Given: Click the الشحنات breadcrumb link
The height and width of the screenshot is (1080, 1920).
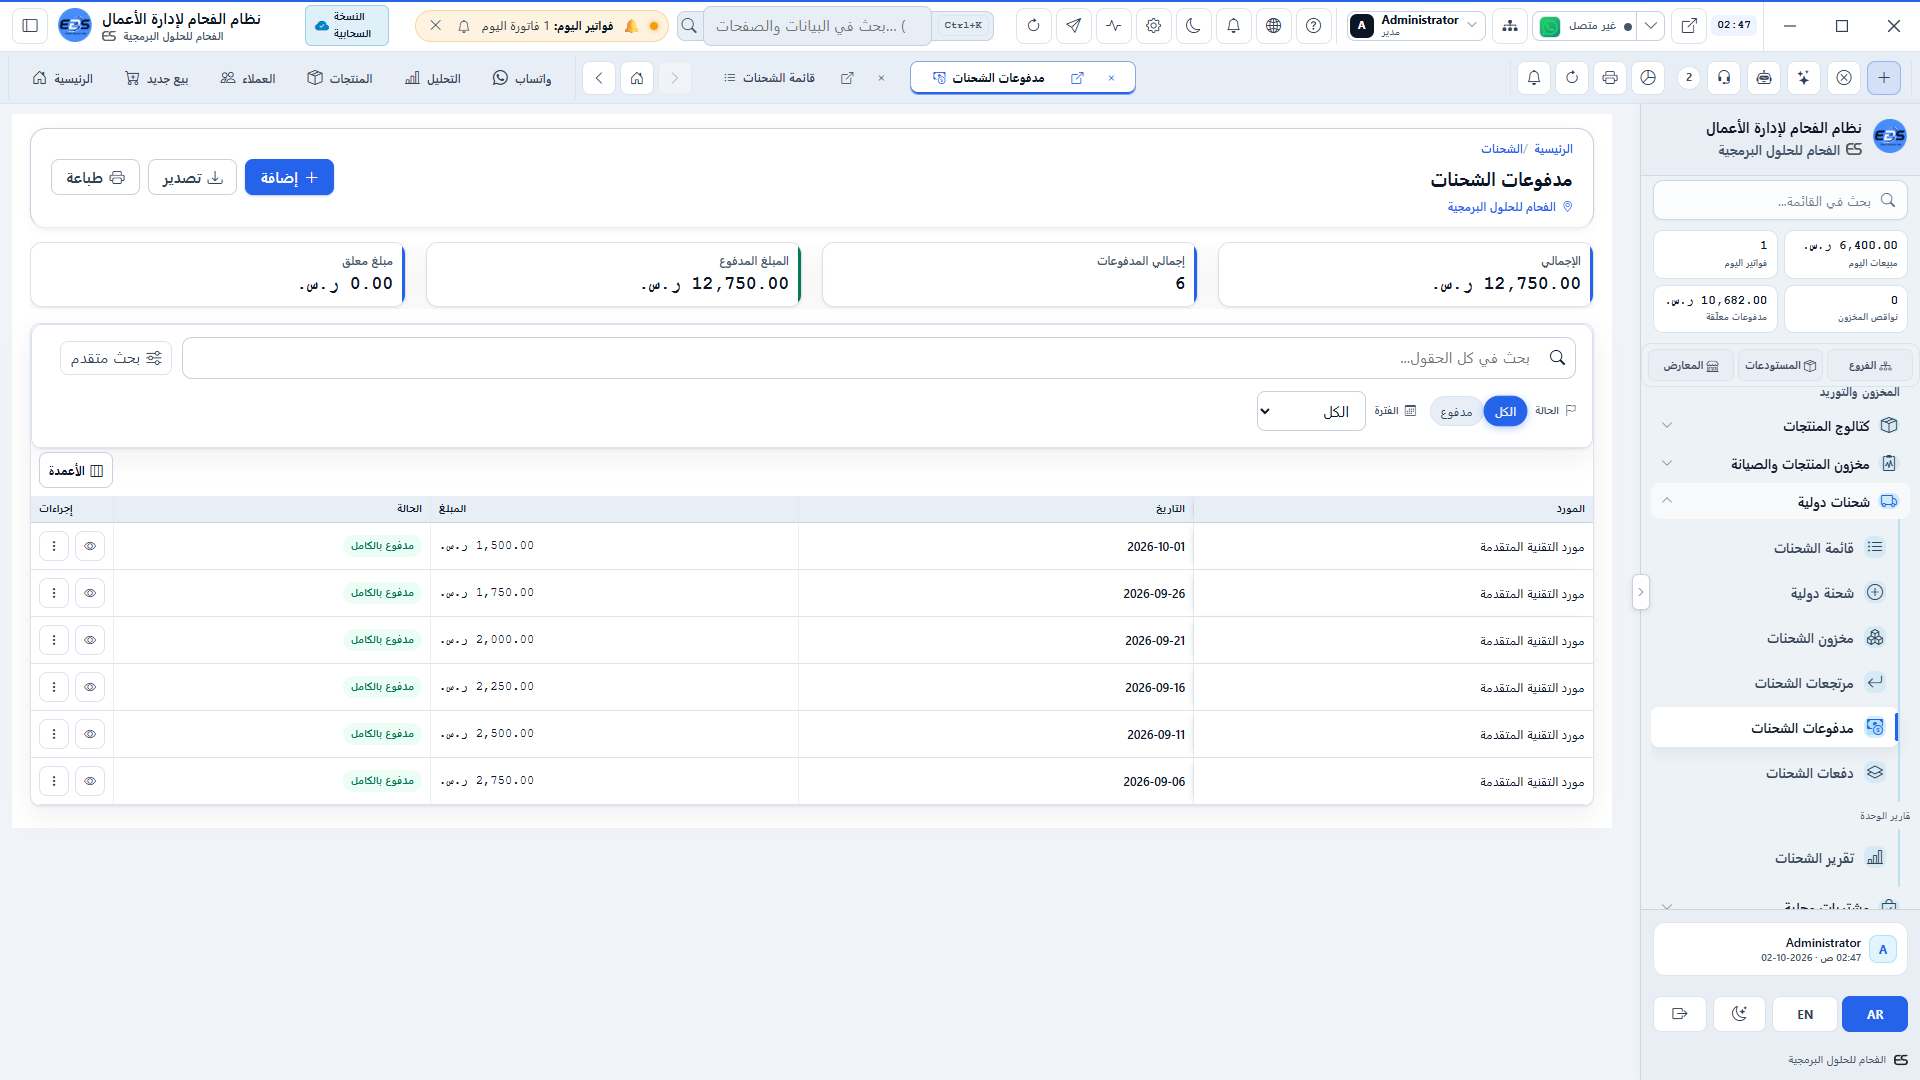Looking at the screenshot, I should click(1501, 149).
